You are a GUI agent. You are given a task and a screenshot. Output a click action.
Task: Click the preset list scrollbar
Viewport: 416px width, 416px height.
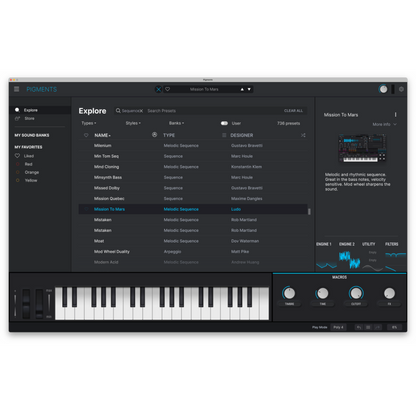[x=309, y=211]
